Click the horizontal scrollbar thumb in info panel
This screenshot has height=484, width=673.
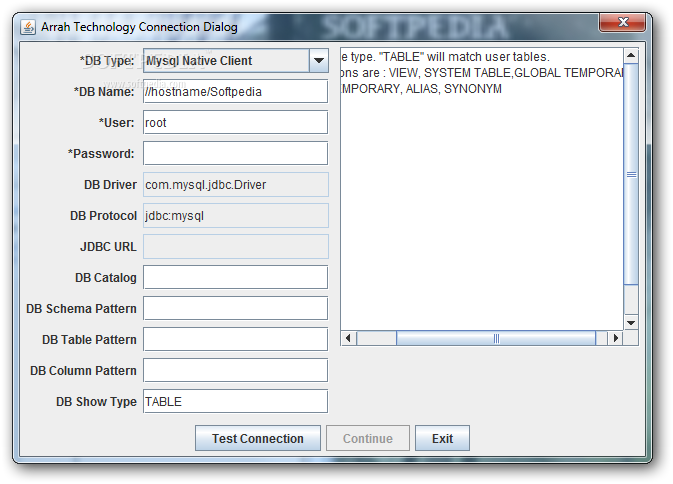496,338
